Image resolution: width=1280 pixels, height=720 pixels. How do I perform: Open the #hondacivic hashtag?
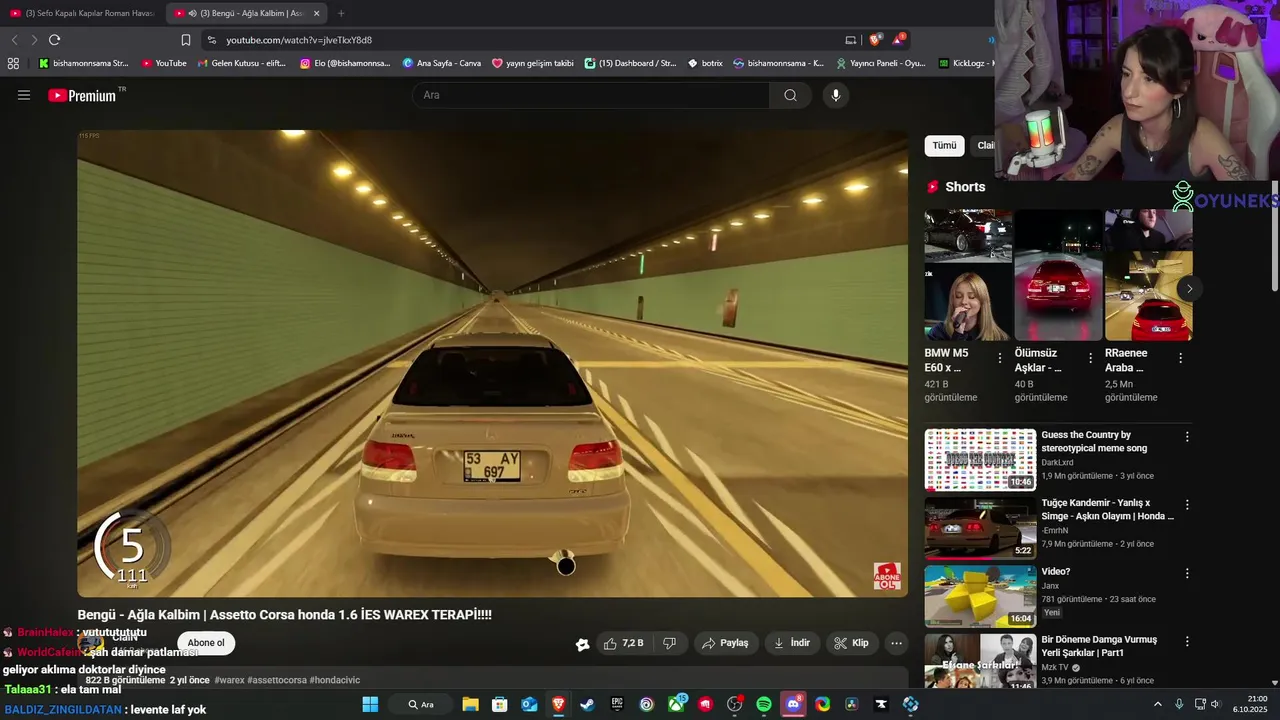(x=334, y=680)
